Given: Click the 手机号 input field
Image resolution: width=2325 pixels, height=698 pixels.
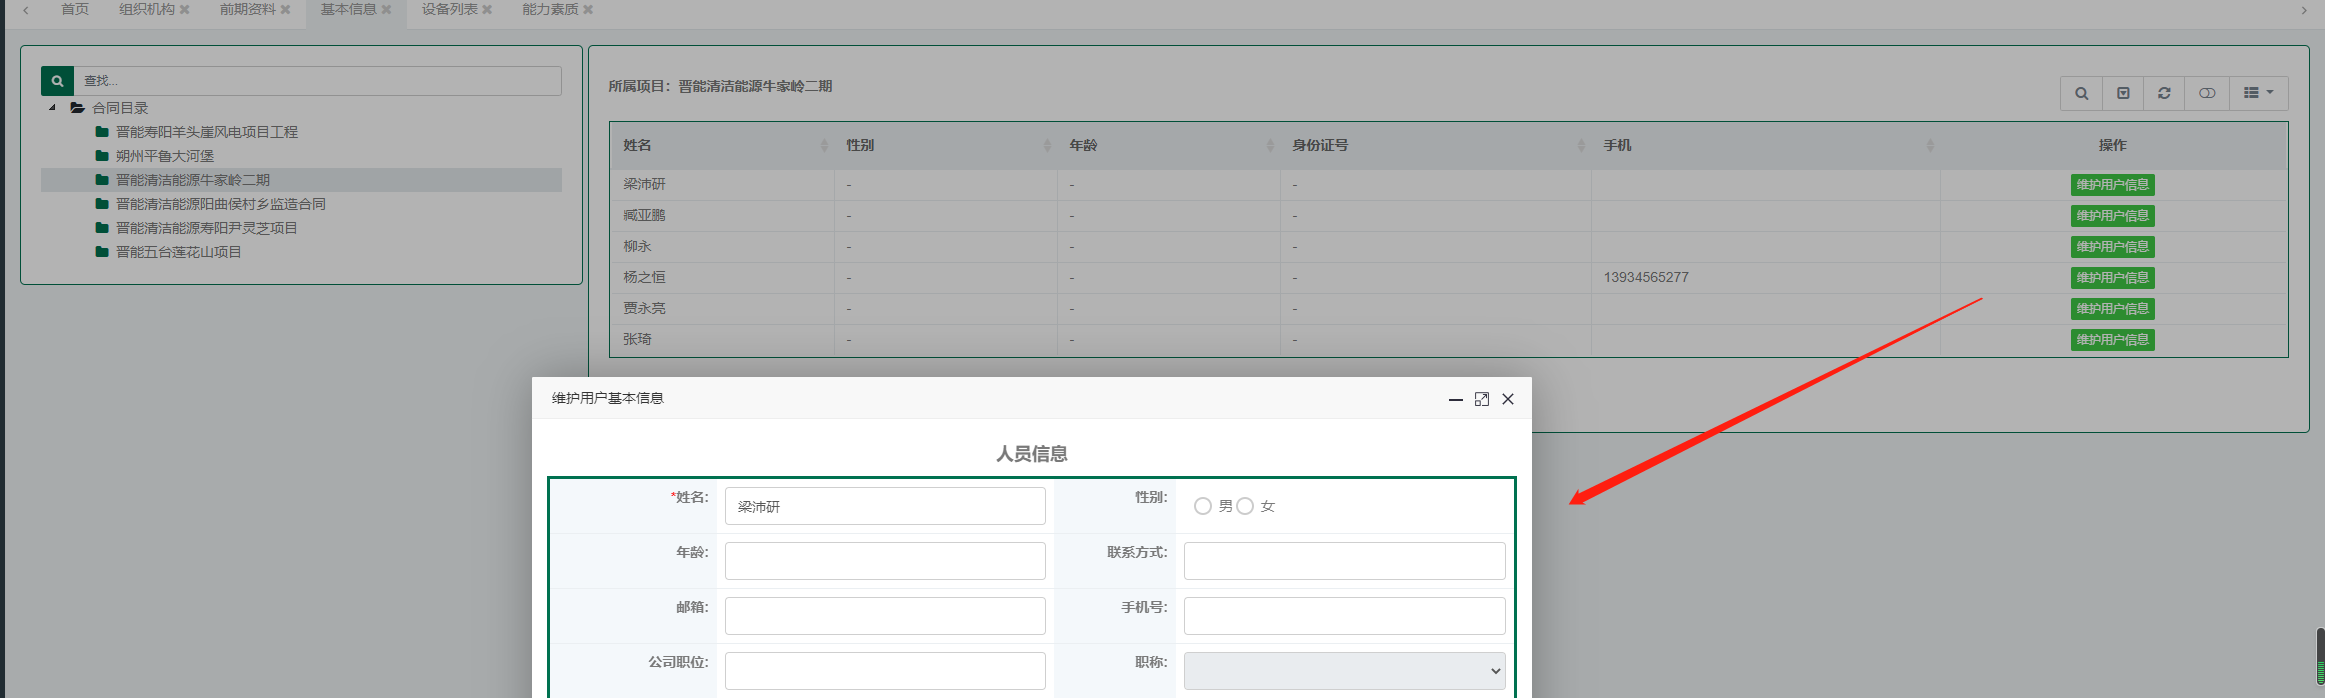Looking at the screenshot, I should click(1344, 616).
